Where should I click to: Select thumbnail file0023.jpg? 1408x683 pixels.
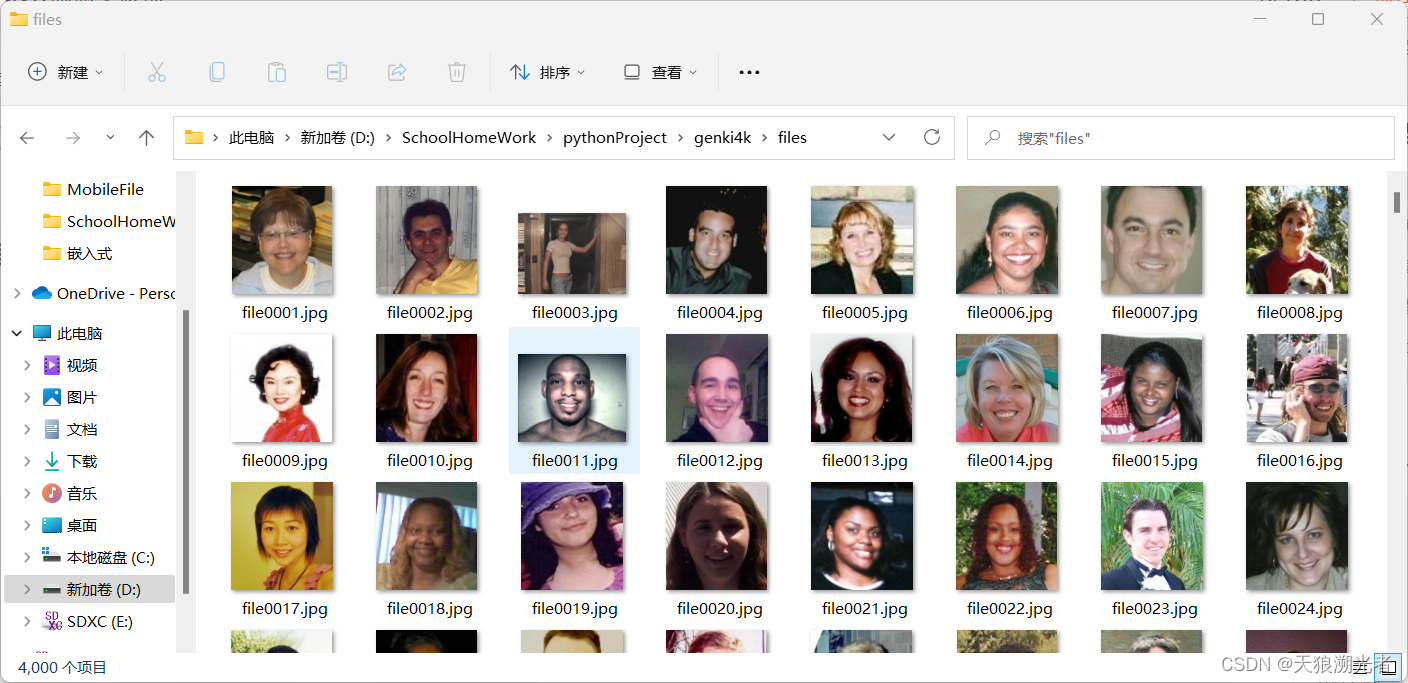coord(1152,536)
